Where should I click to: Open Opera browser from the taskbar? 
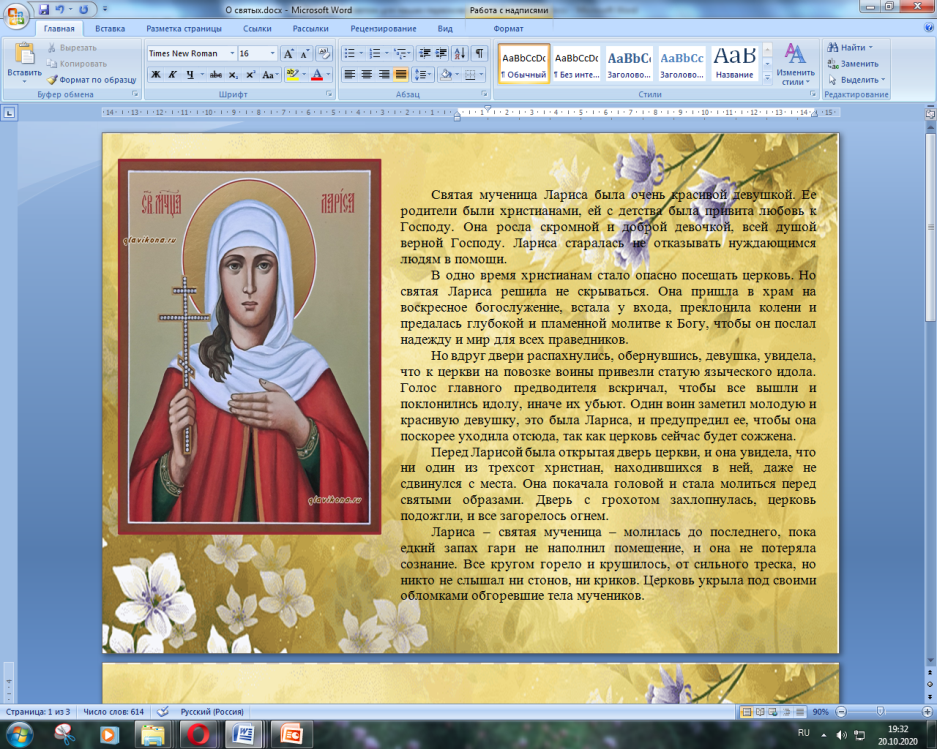198,735
